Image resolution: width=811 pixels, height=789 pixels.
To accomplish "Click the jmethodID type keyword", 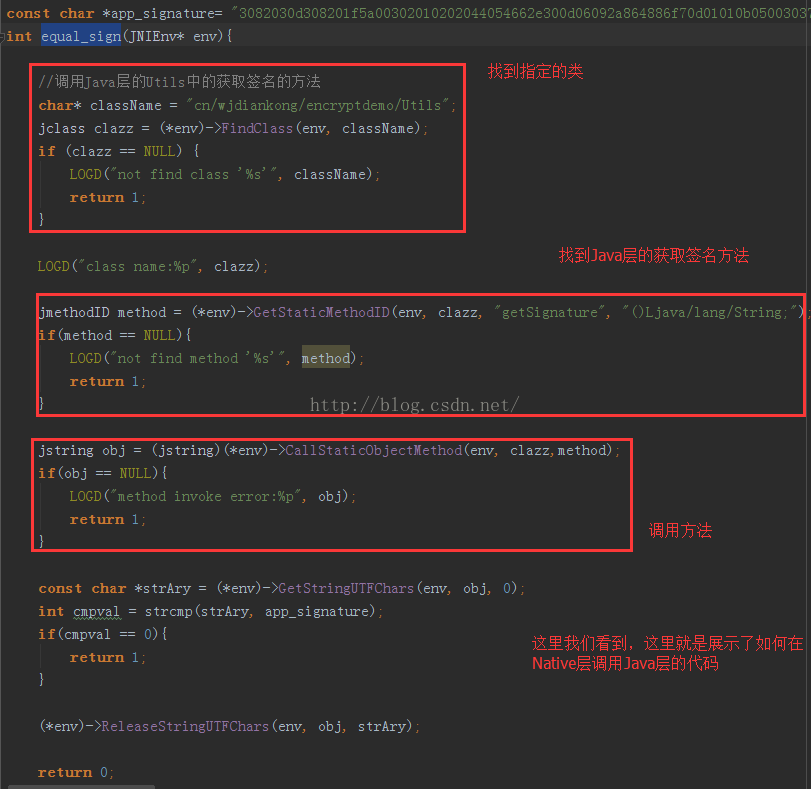I will coord(74,312).
